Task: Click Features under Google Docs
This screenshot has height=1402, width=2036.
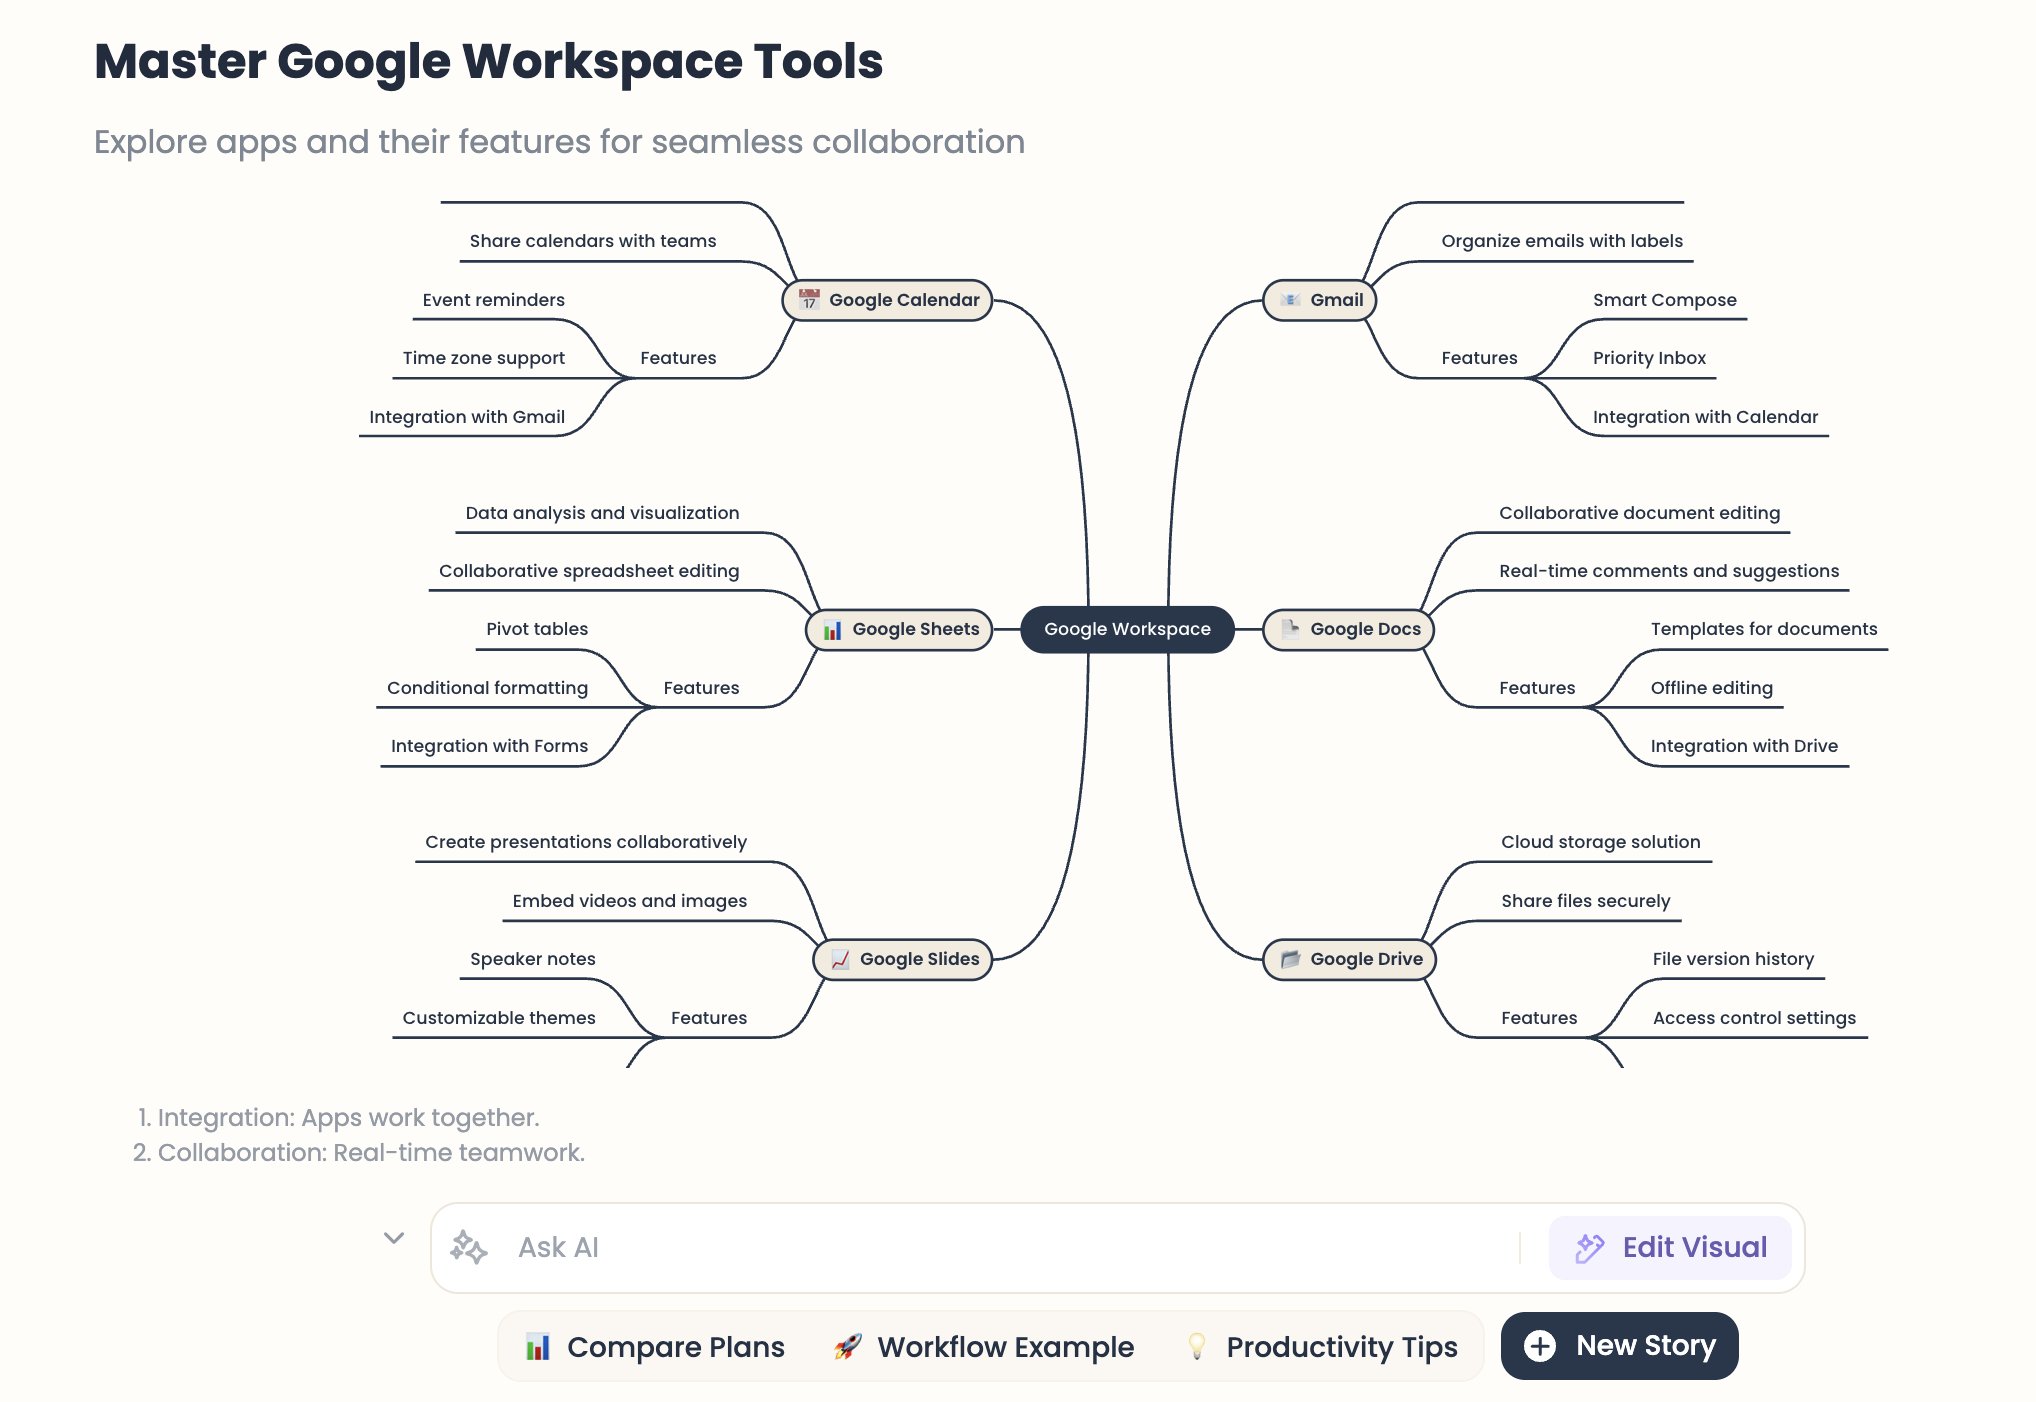Action: pos(1537,688)
